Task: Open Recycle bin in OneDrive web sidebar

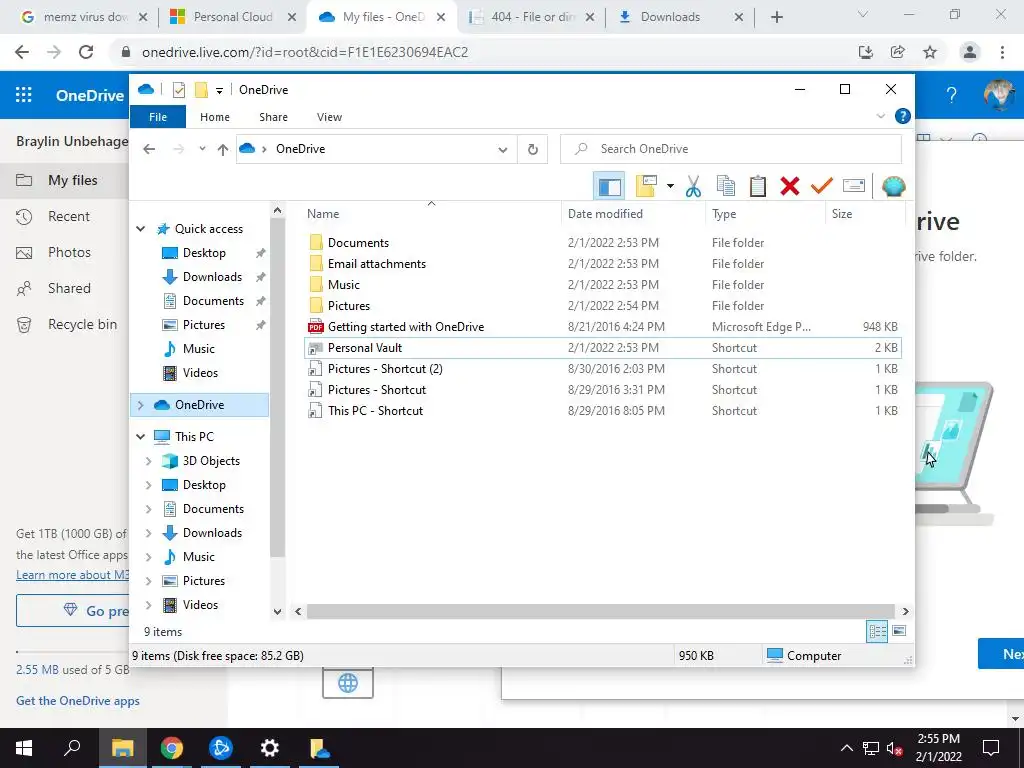Action: point(82,325)
